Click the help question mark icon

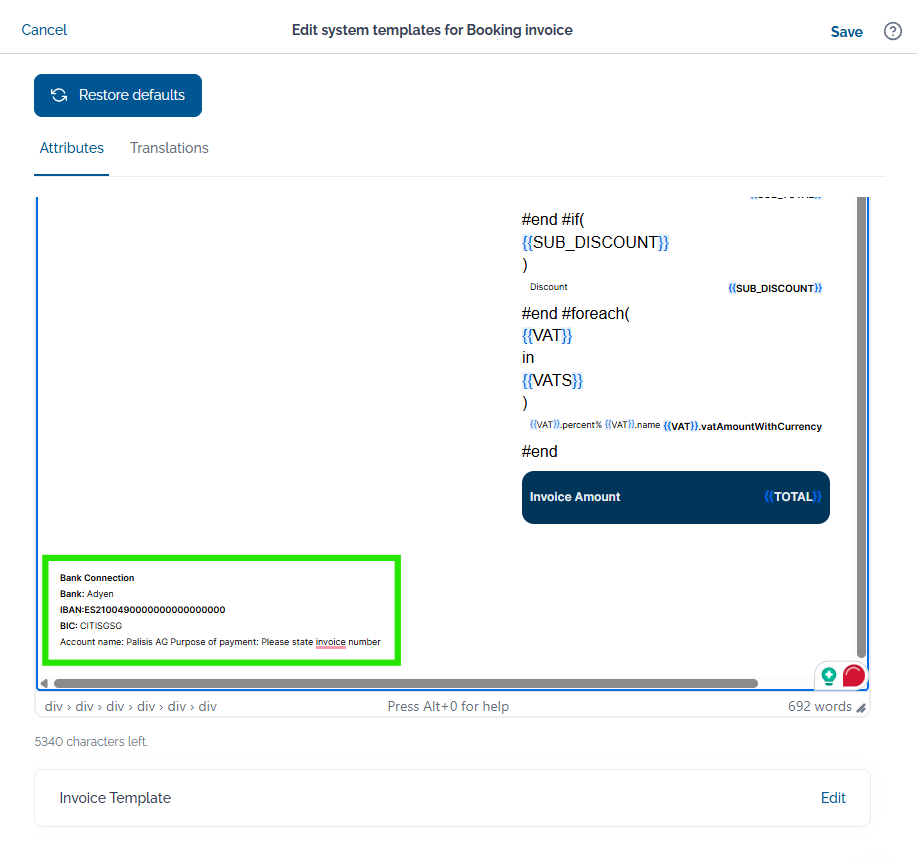pyautogui.click(x=892, y=31)
